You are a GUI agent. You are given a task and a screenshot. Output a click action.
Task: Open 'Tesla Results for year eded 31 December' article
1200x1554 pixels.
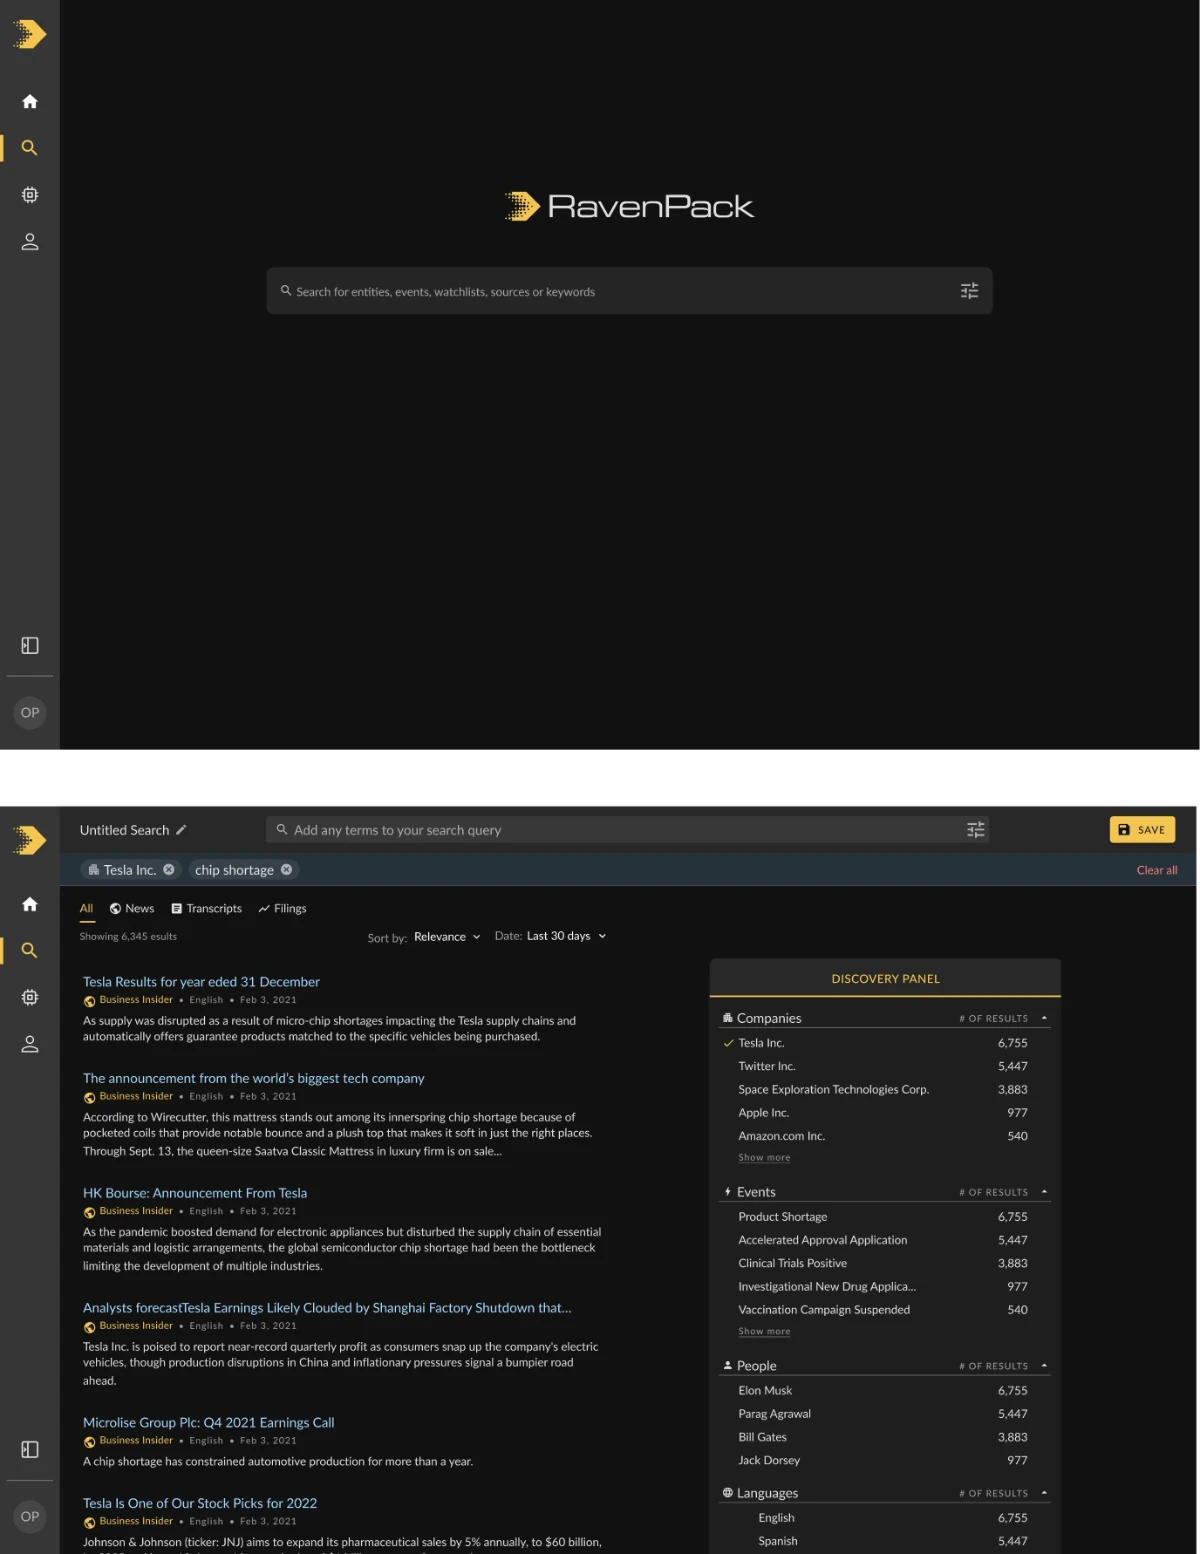coord(201,982)
